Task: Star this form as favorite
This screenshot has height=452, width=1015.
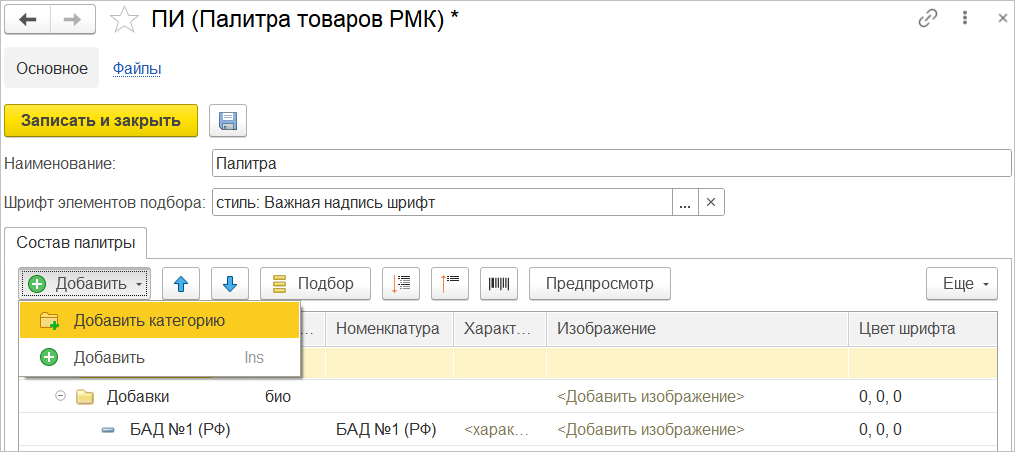Action: [x=124, y=20]
